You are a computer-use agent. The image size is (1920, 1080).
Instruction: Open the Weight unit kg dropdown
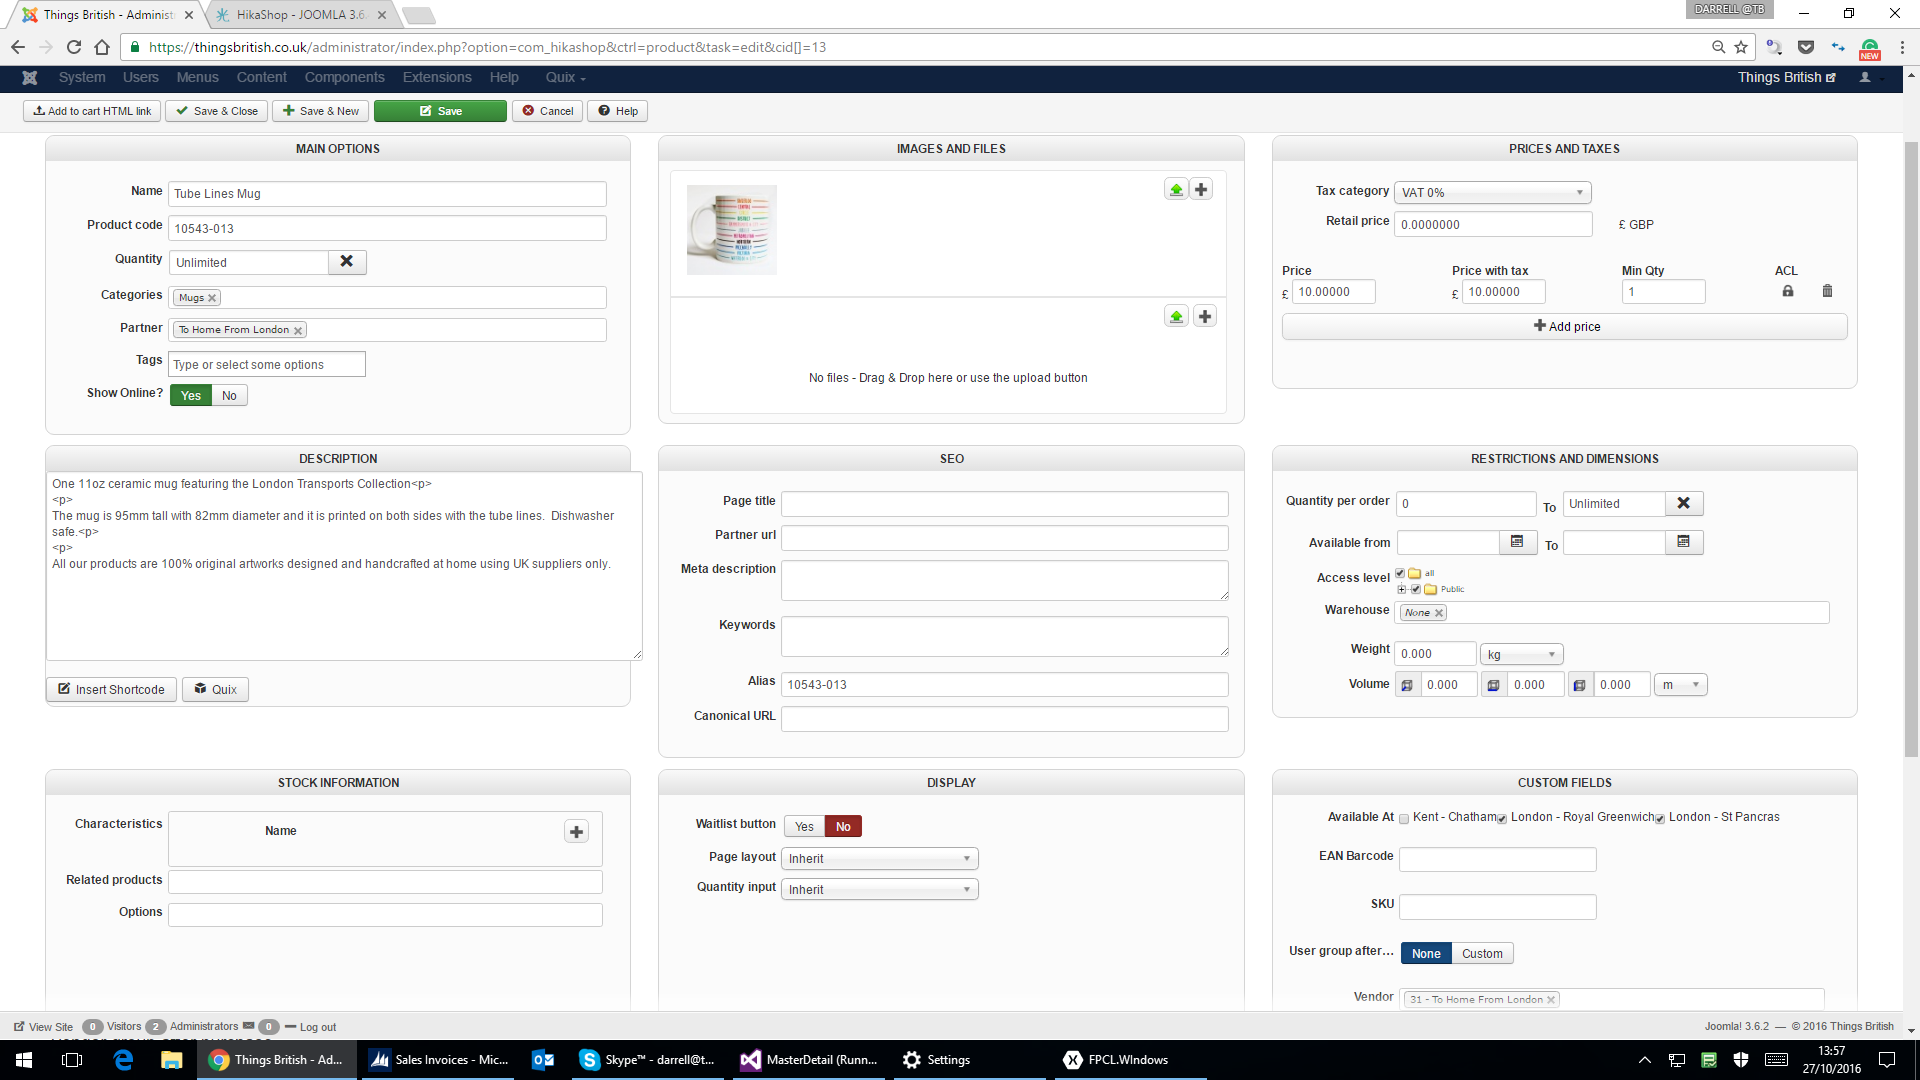[x=1521, y=654]
